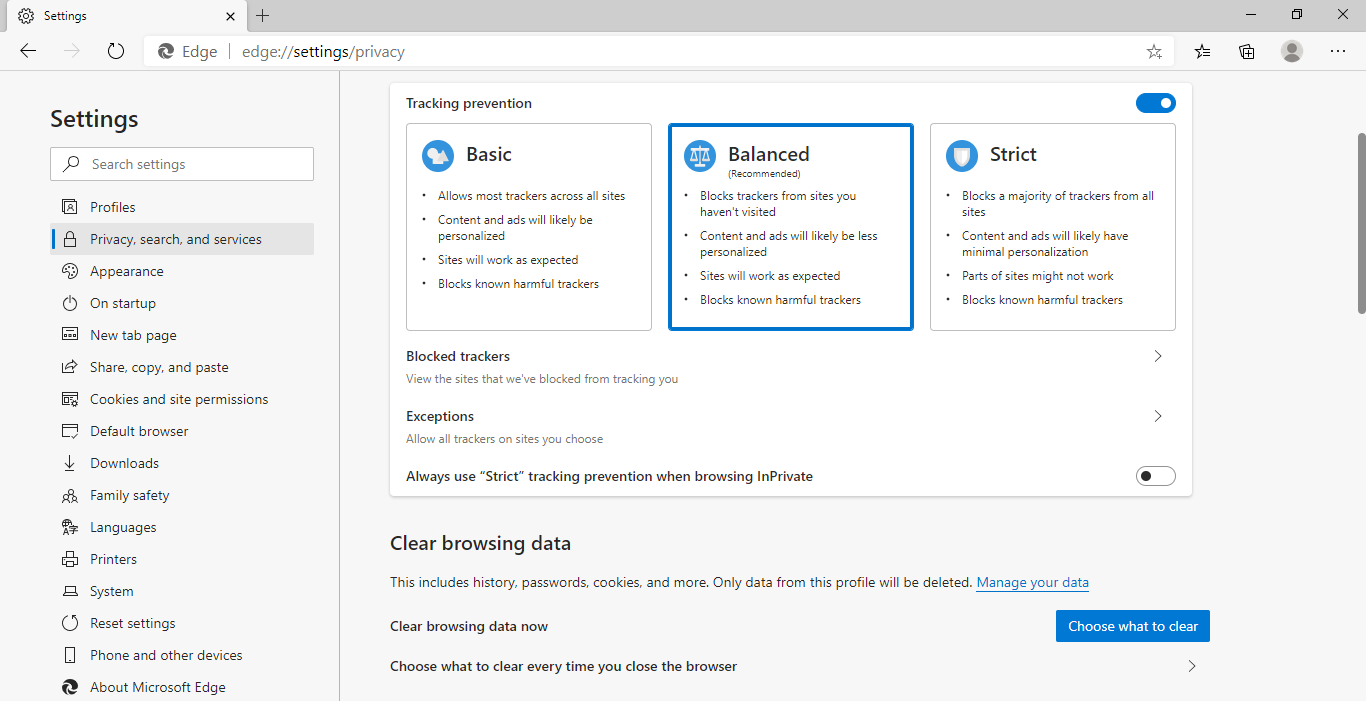Select the Basic tracking prevention card
1366x701 pixels.
(528, 227)
